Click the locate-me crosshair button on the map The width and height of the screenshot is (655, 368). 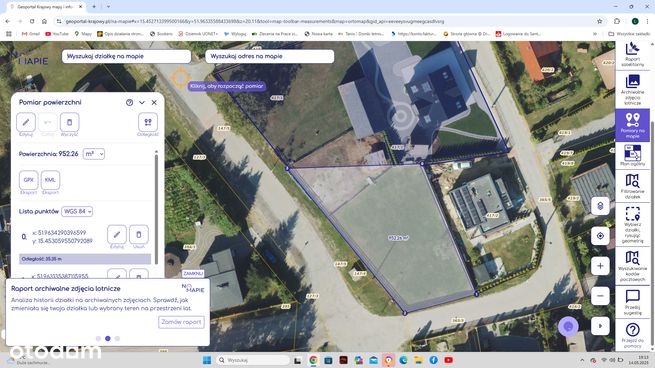600,236
